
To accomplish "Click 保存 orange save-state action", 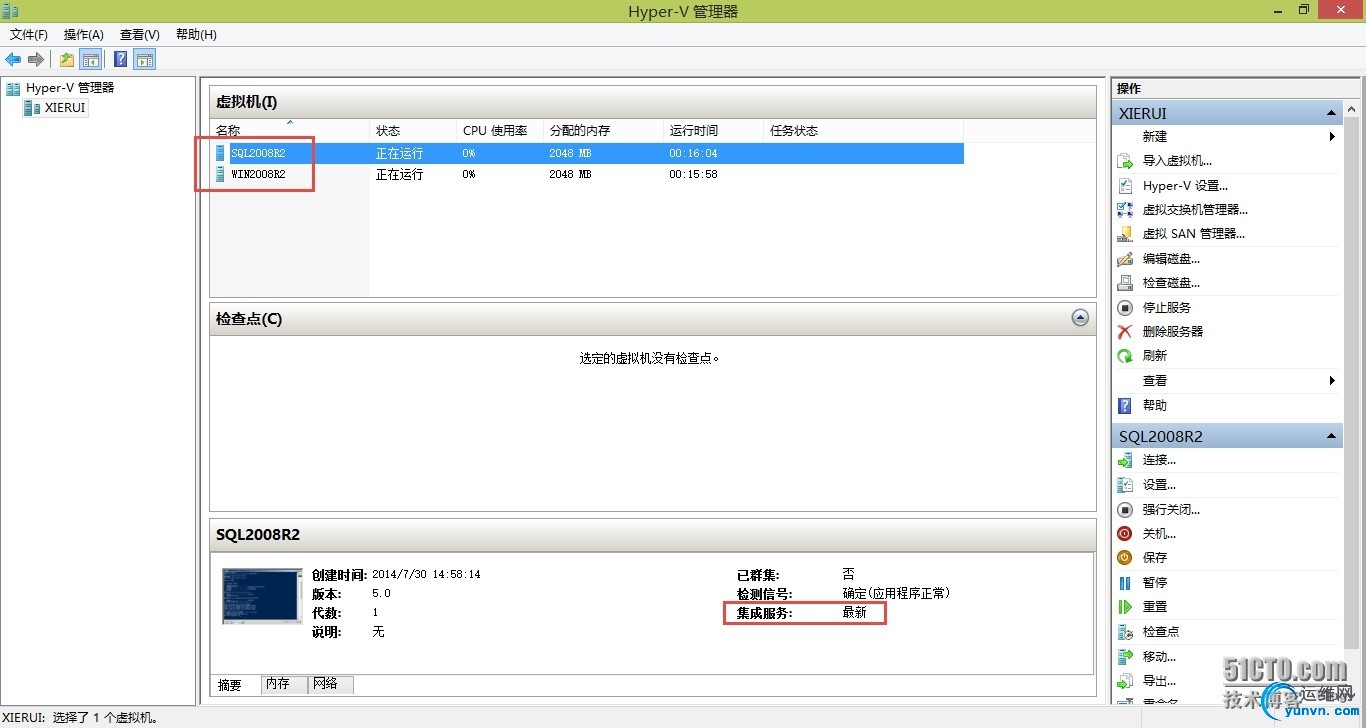I will [x=1154, y=557].
